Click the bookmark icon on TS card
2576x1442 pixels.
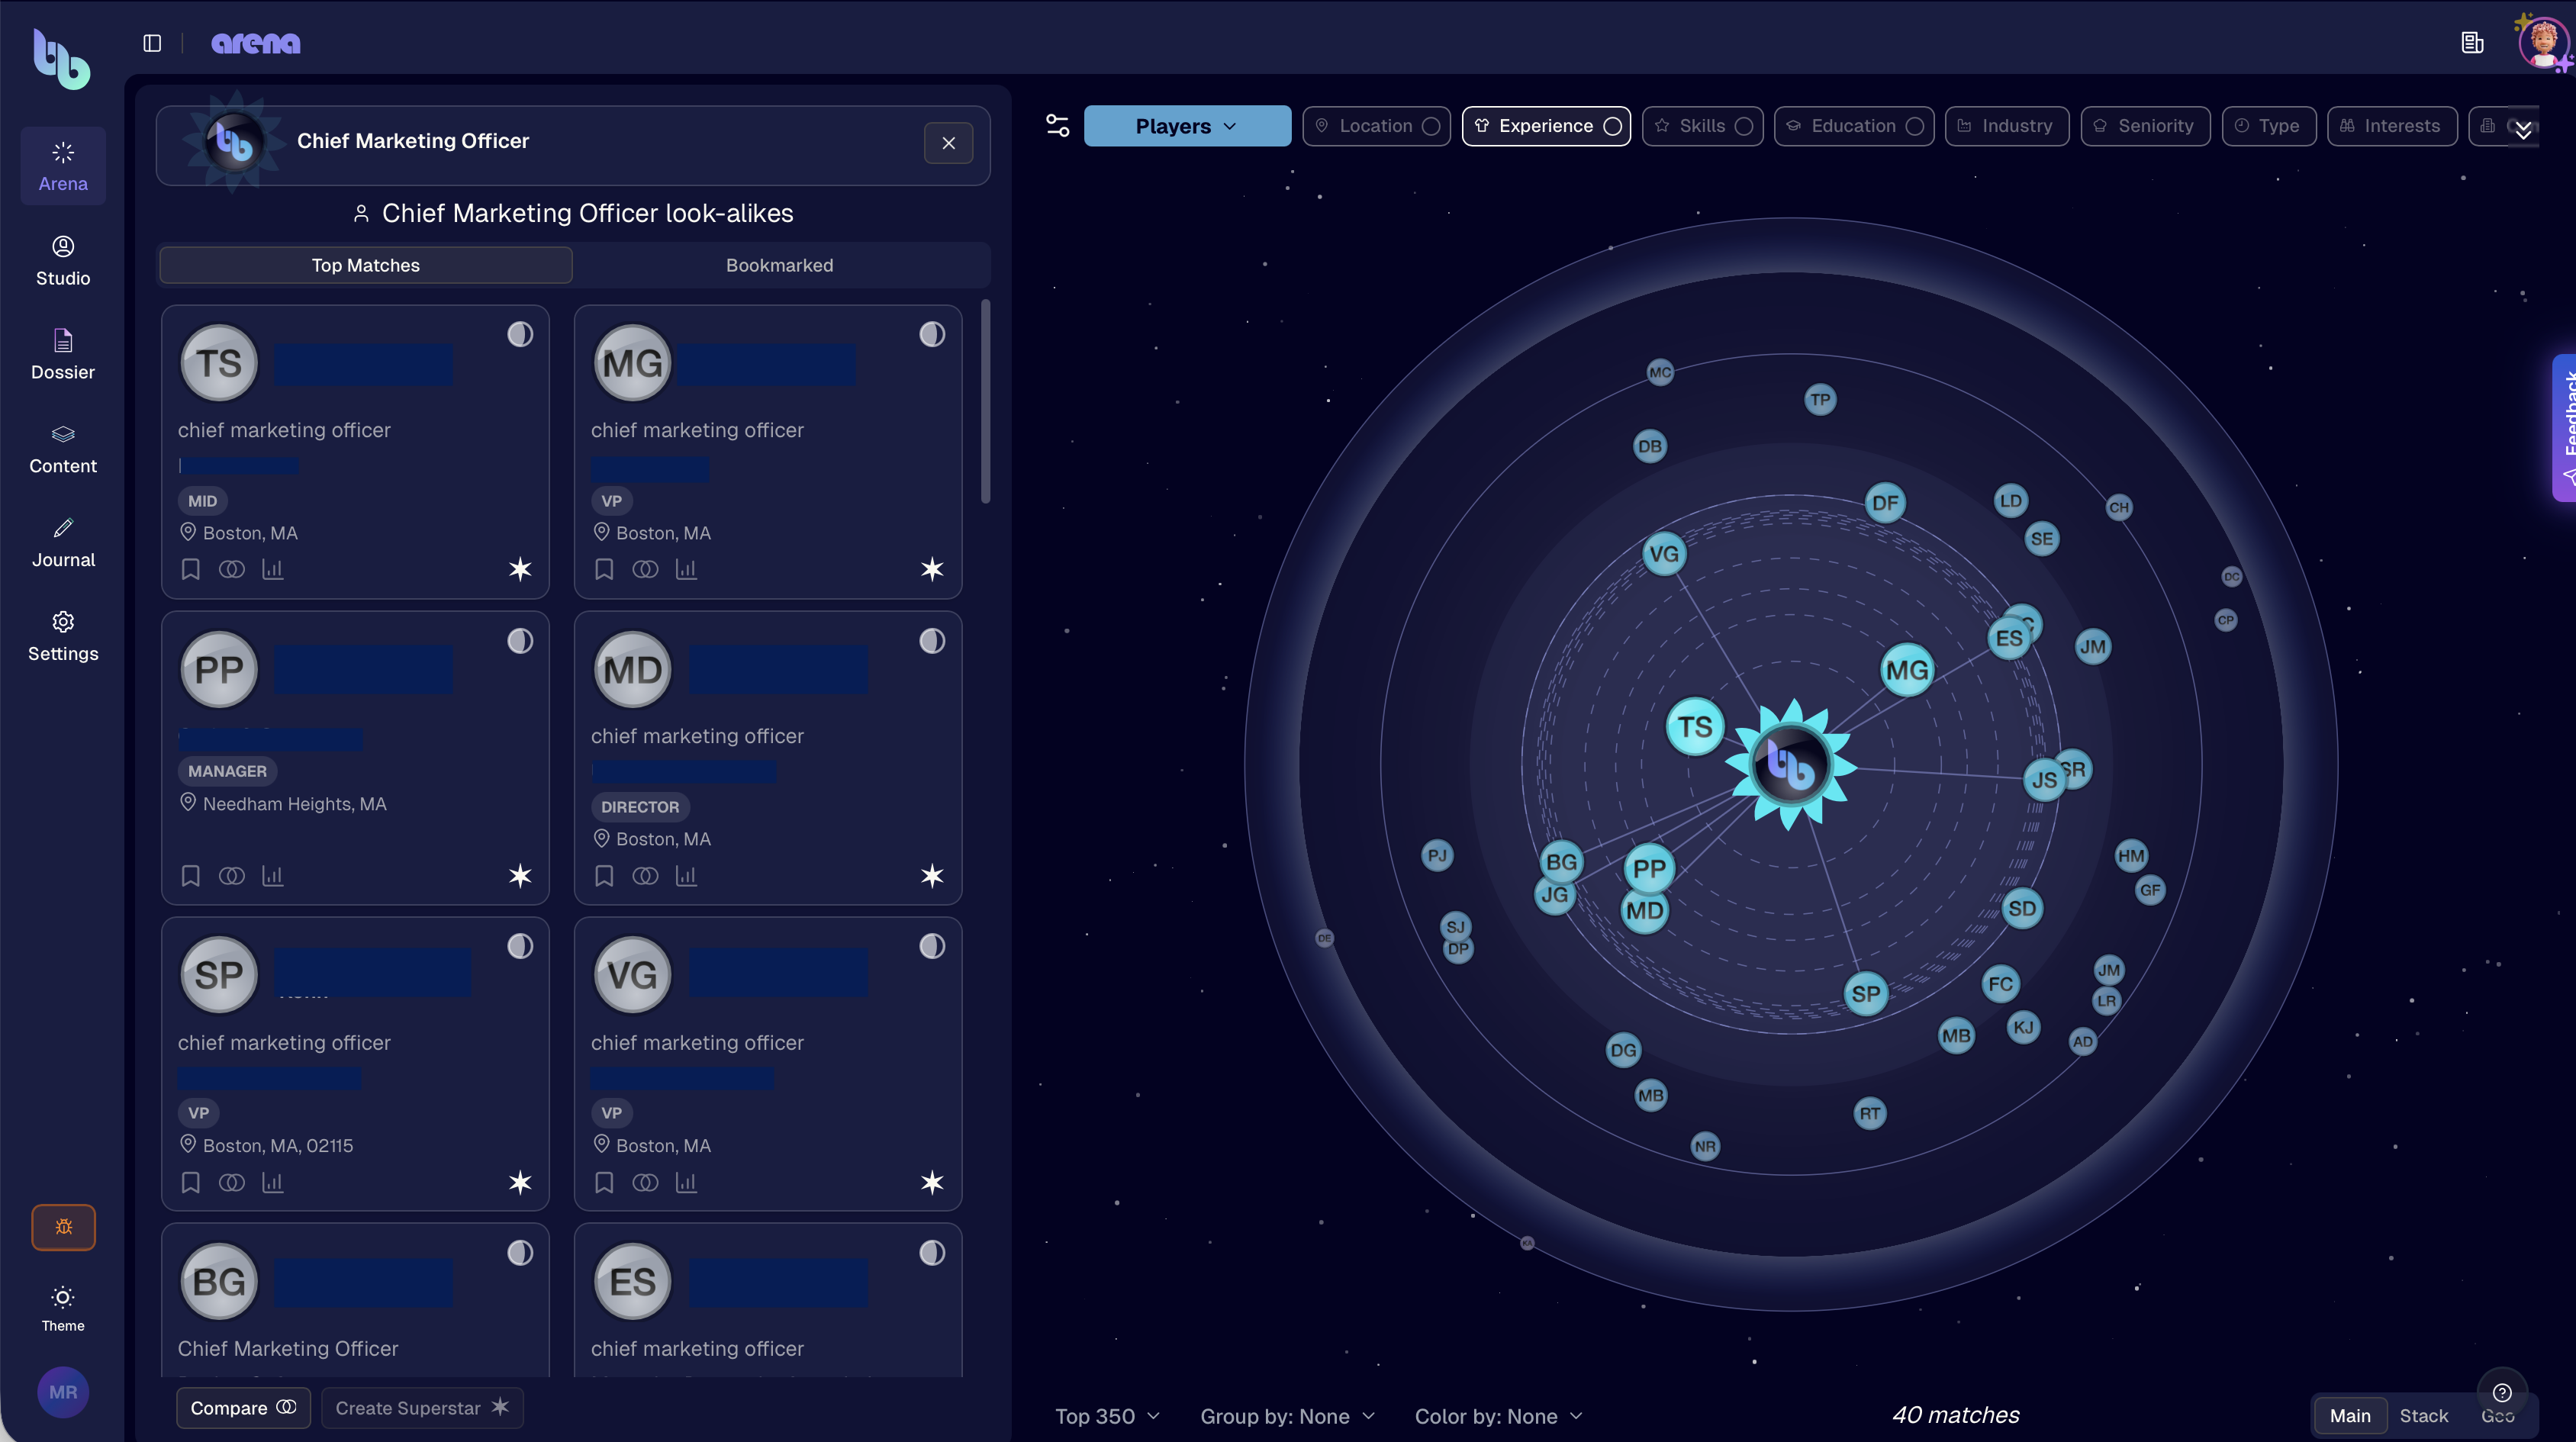pos(191,569)
